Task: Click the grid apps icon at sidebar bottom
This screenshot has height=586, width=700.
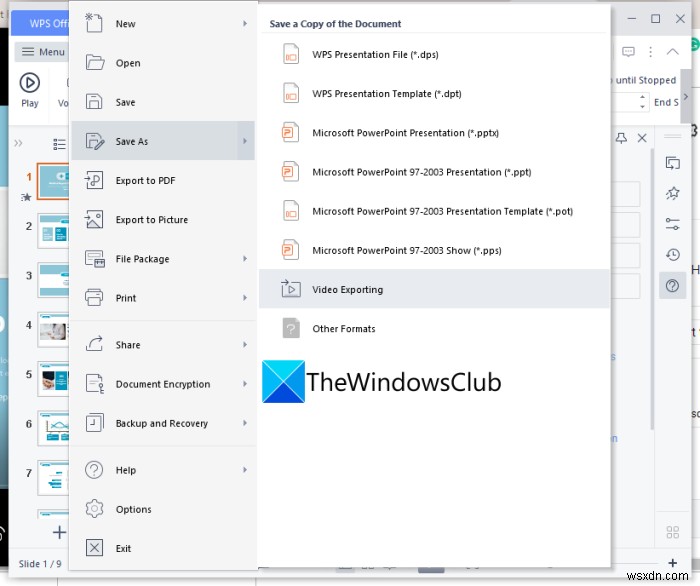Action: [x=673, y=532]
